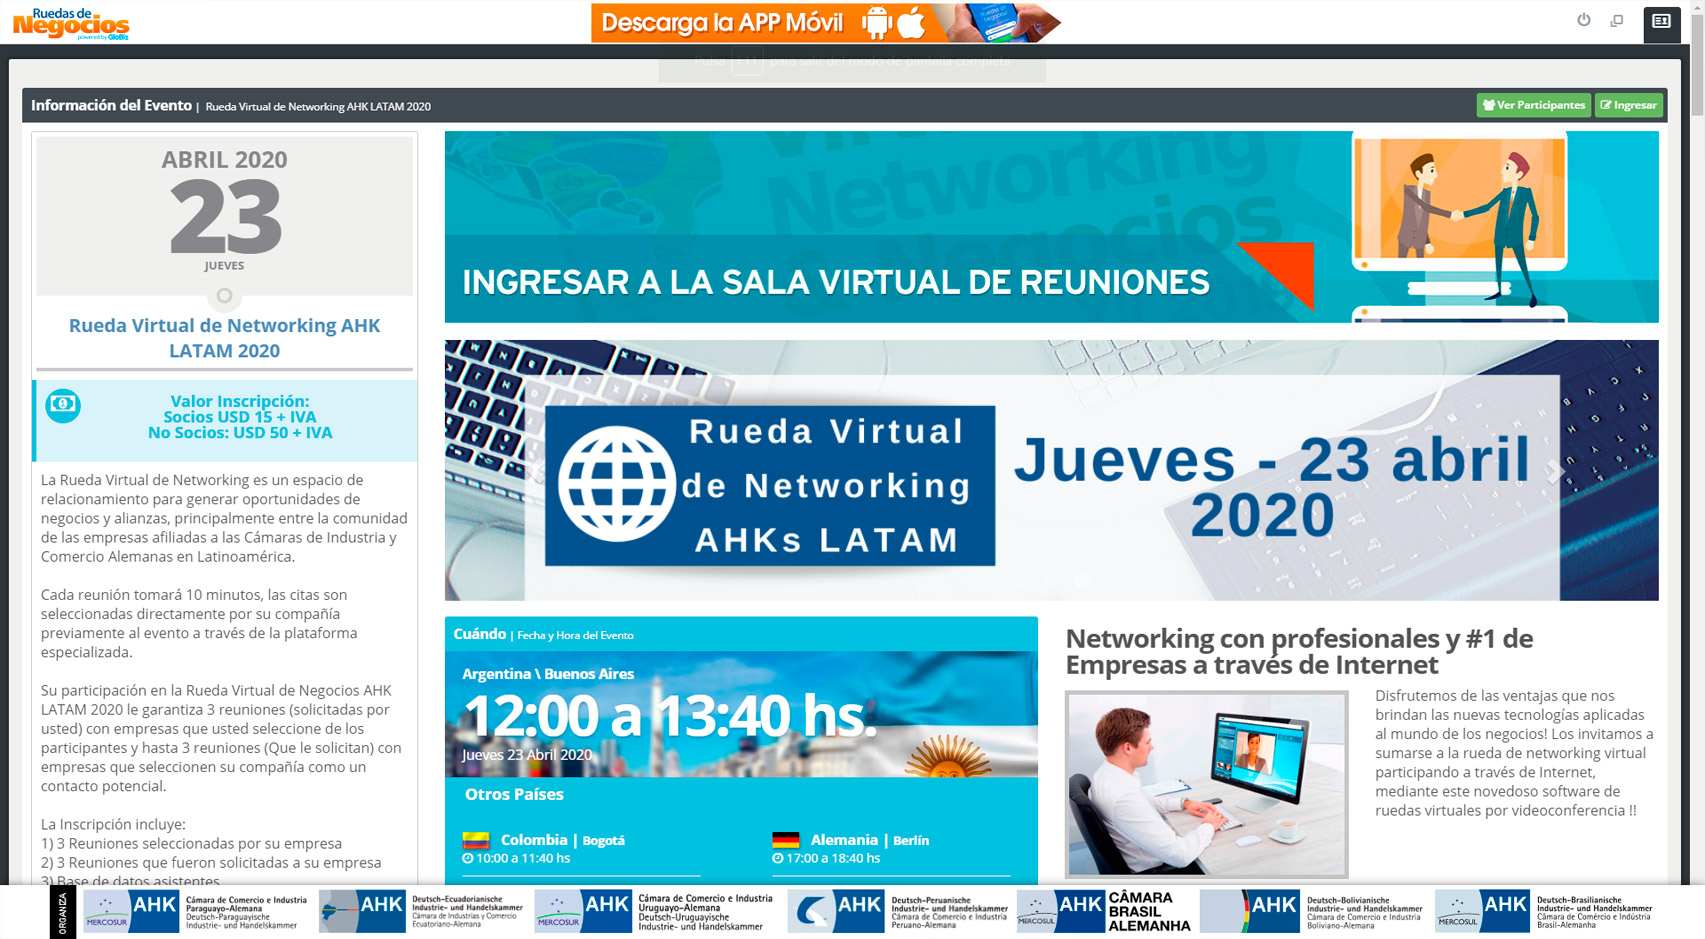Click the AHK Brasil-Alemanha Deutsch-Brasilianische logo
Viewport: 1705px width, 939px height.
pyautogui.click(x=1544, y=912)
